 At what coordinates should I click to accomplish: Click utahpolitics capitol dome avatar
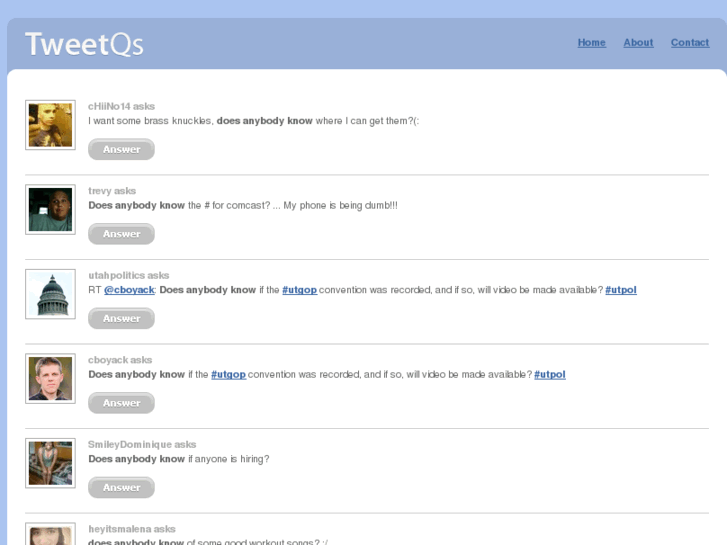pyautogui.click(x=51, y=294)
